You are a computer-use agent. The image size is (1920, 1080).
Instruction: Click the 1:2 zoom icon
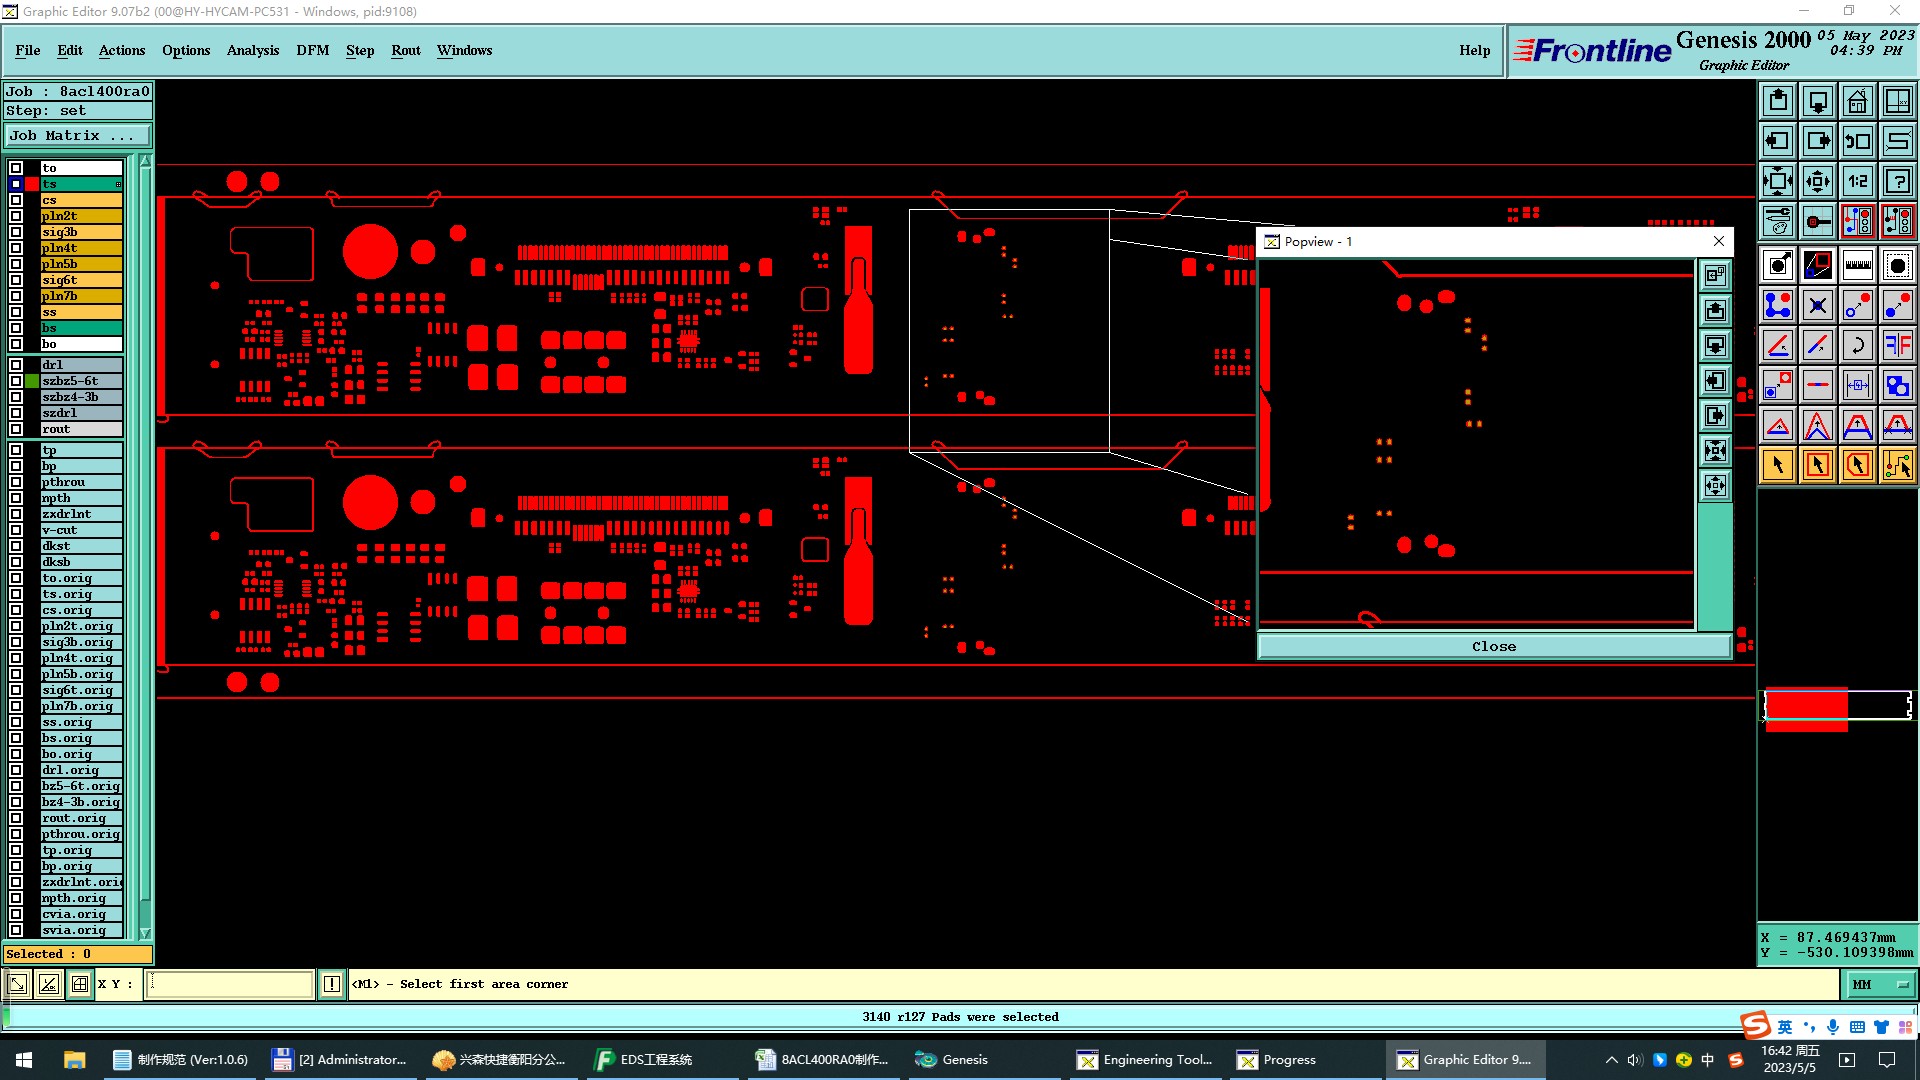click(1857, 181)
